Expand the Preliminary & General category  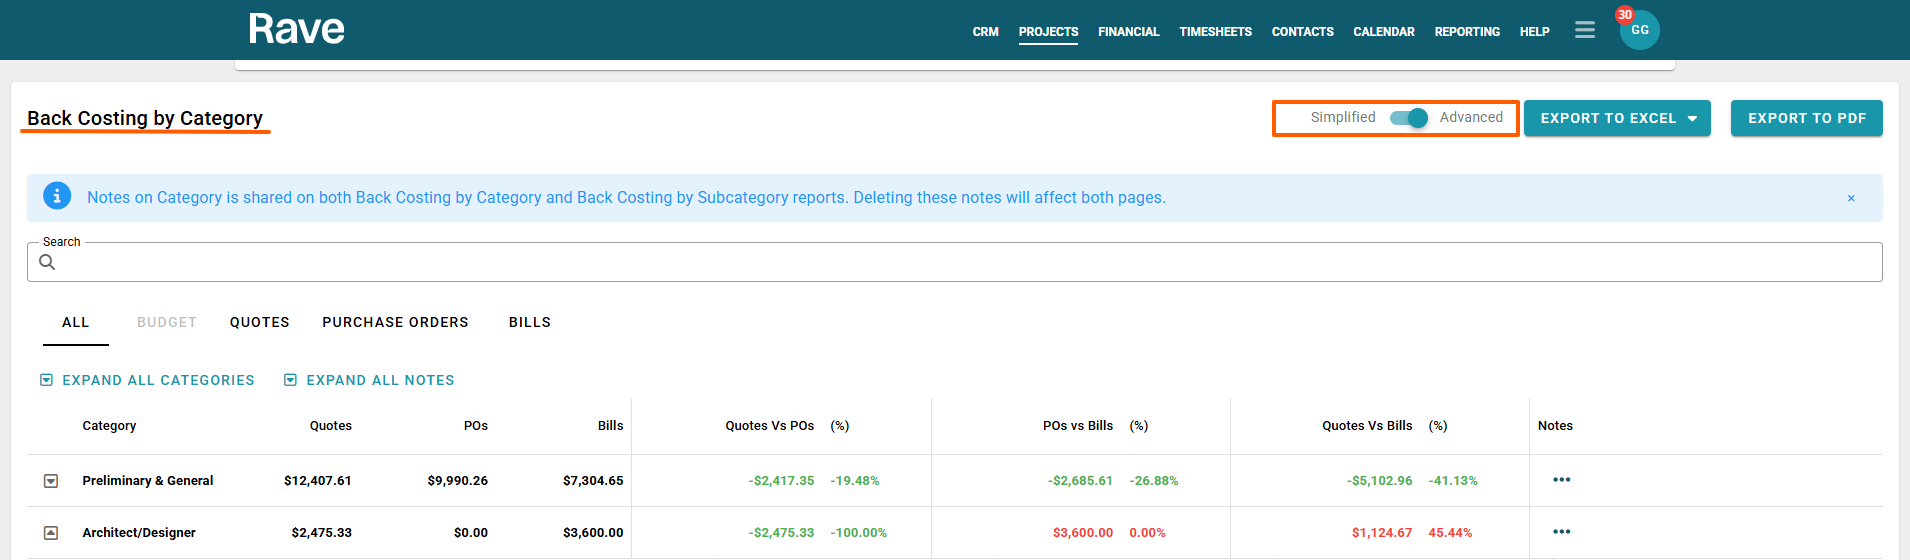[51, 481]
